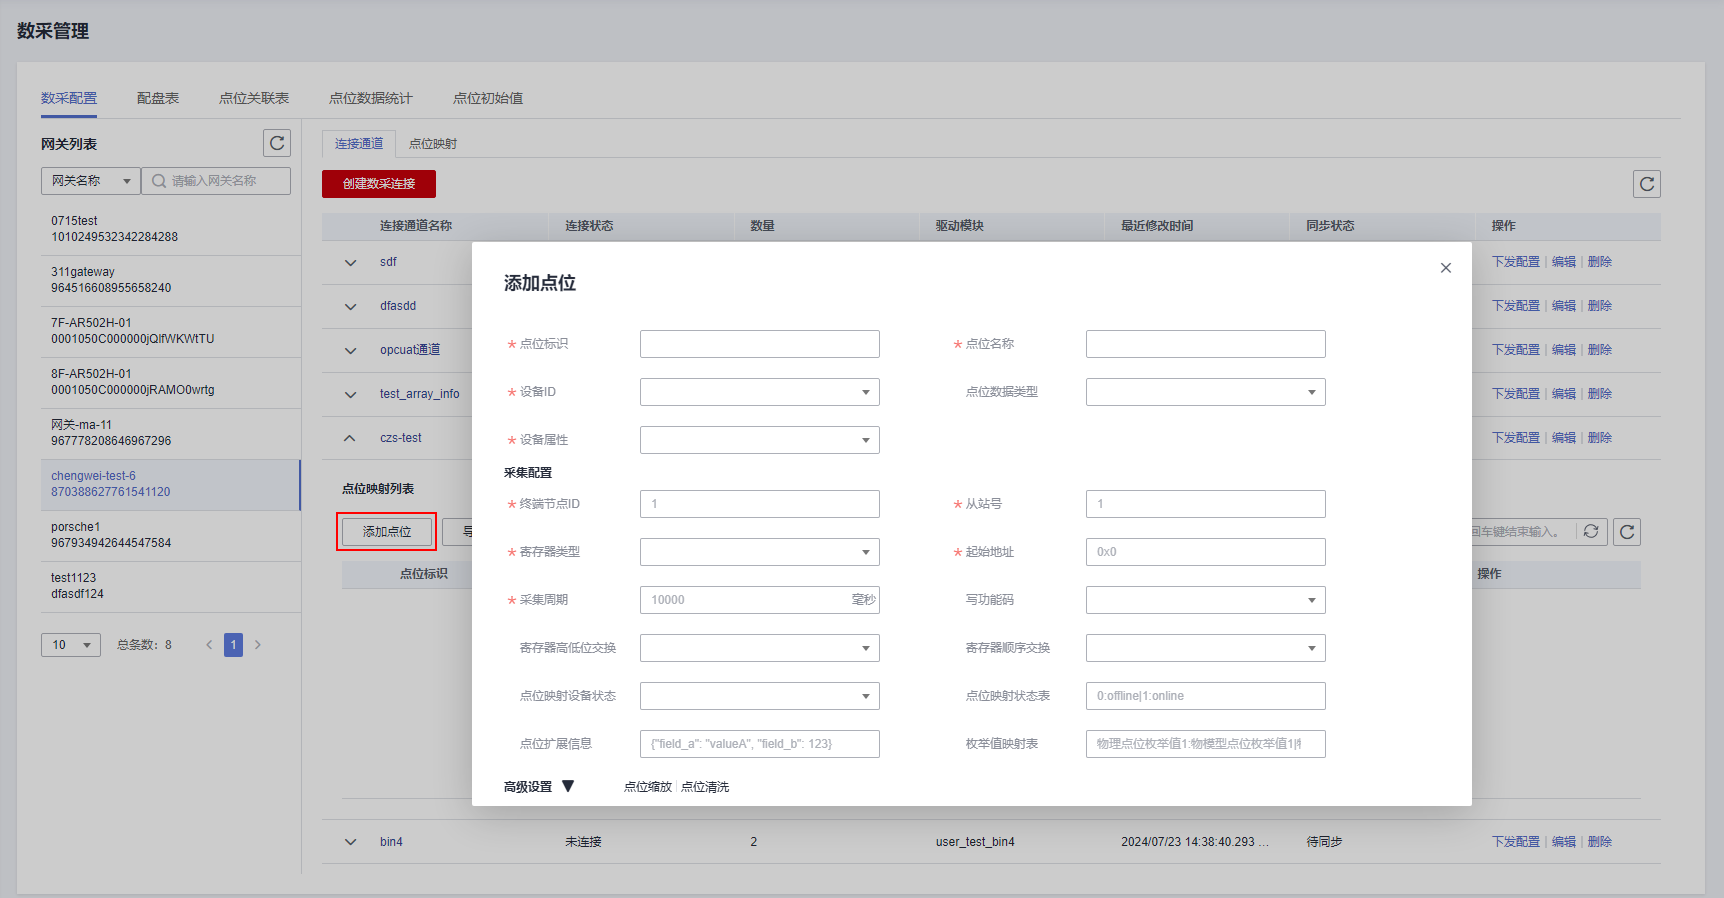Click refresh icon beside gateway list header
1724x898 pixels.
(x=277, y=143)
